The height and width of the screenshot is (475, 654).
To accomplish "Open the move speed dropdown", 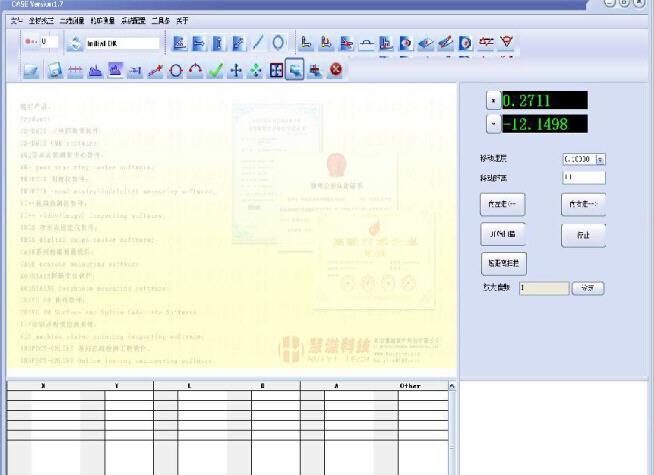I will (x=600, y=158).
